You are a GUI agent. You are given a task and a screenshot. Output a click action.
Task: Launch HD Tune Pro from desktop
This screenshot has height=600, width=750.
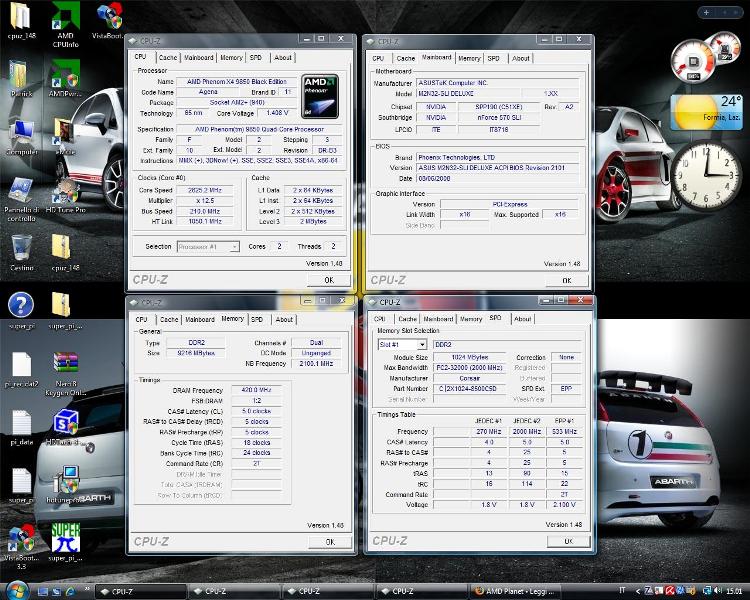tap(66, 195)
